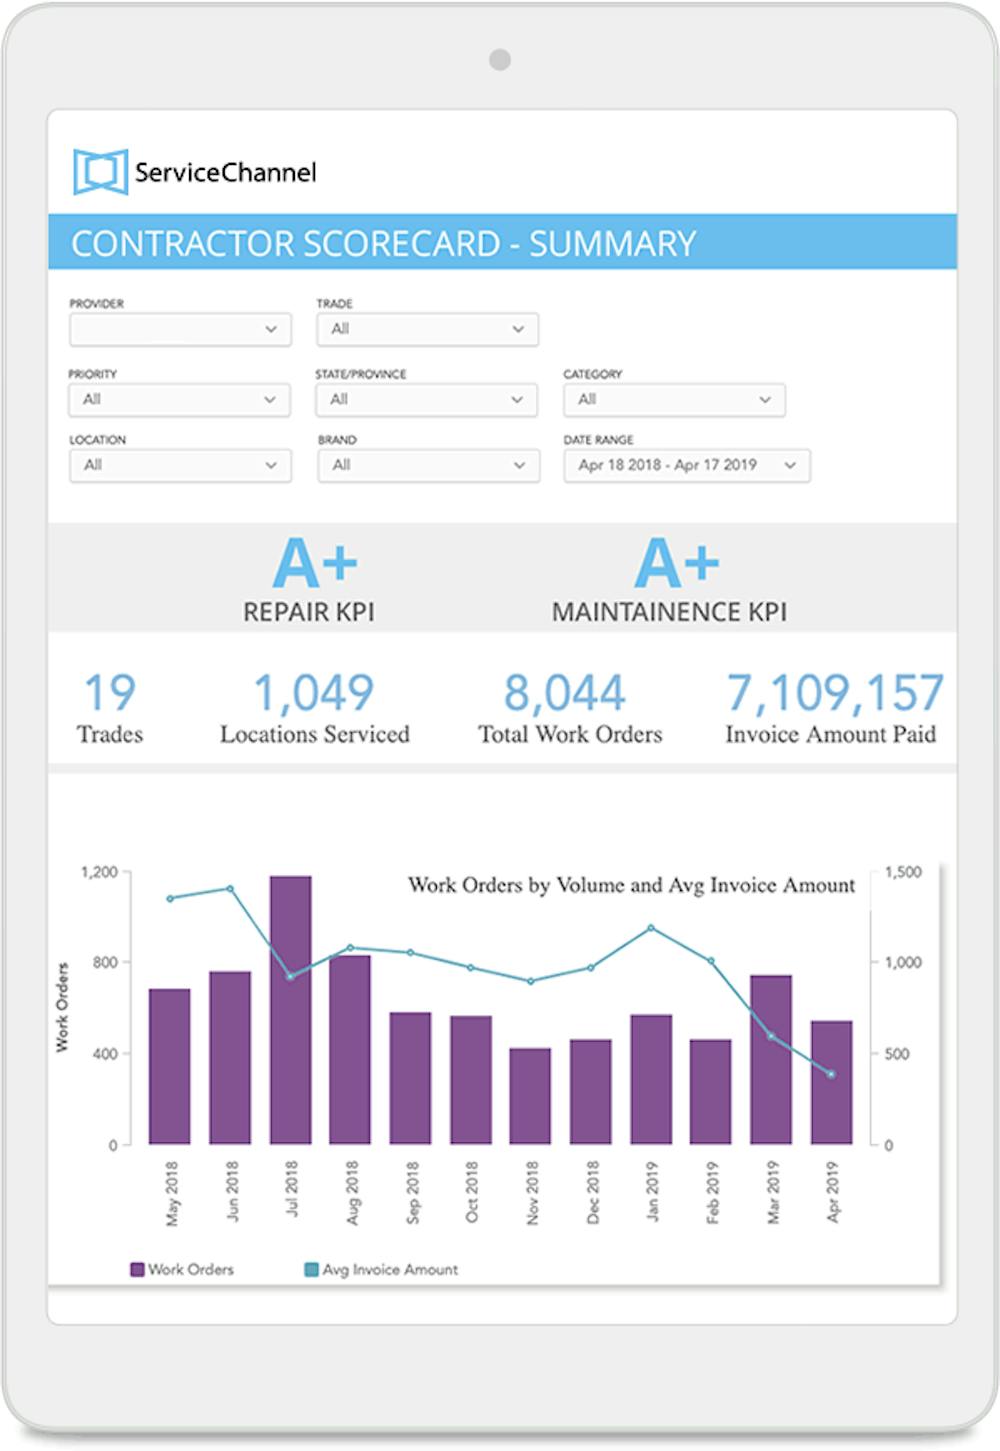View the 8,044 Total Work Orders
Viewport: 1000px width, 1451px height.
[x=569, y=708]
